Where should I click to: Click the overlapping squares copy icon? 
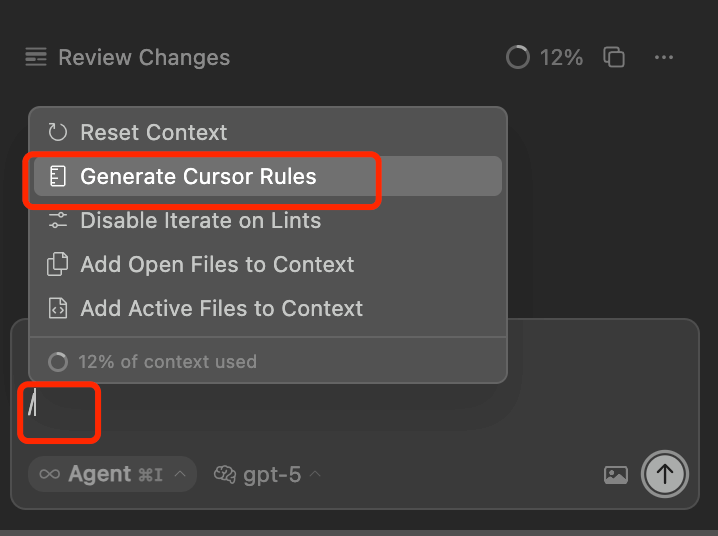tap(614, 57)
